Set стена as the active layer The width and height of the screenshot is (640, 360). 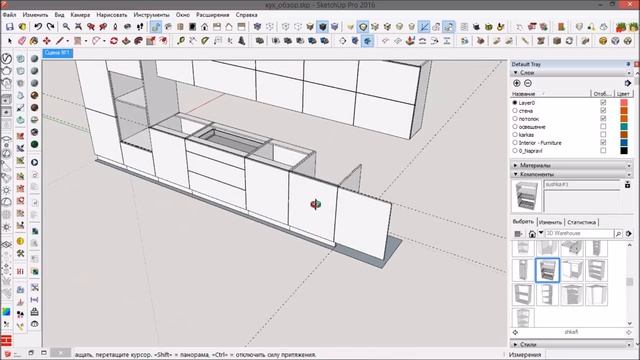[515, 111]
